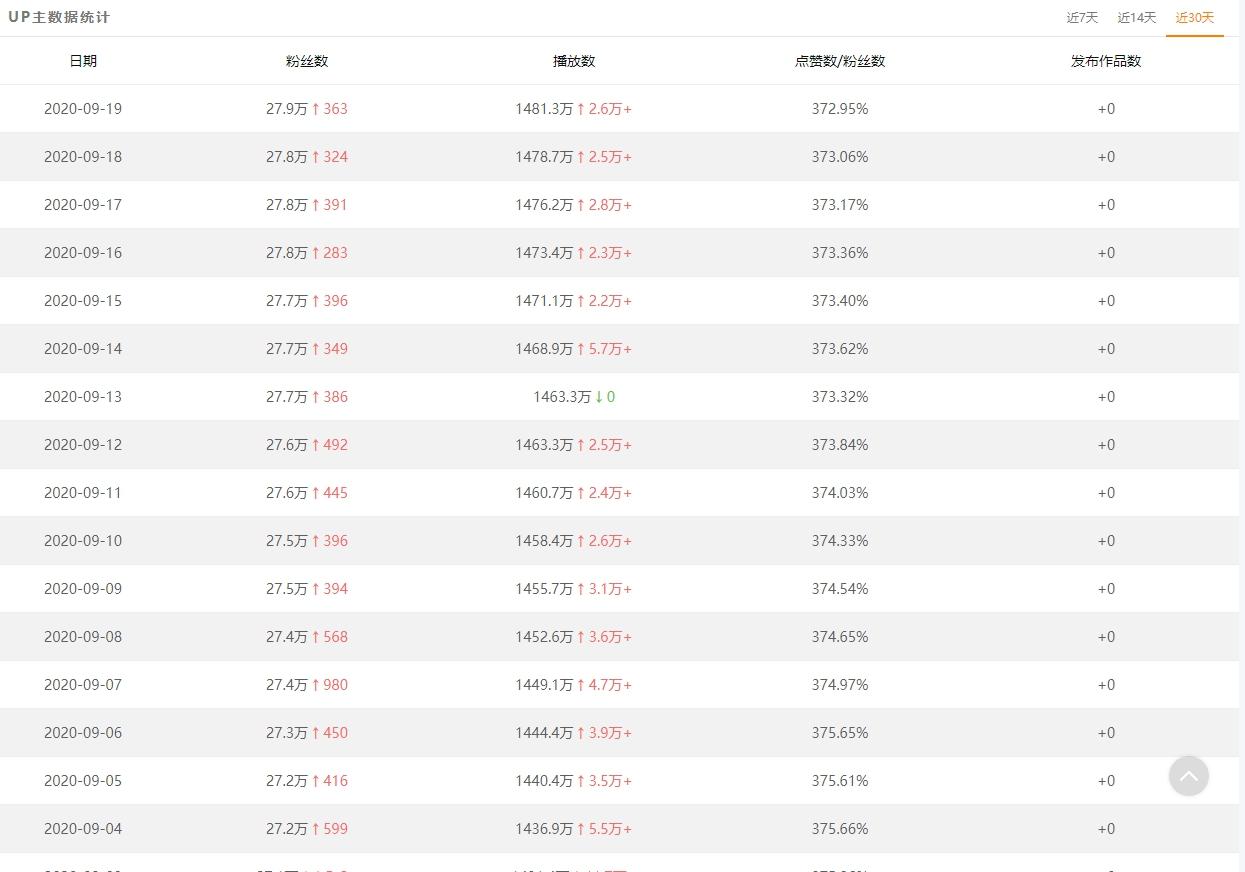Image resolution: width=1245 pixels, height=872 pixels.
Task: Click the 粉丝数 column header
Action: pos(307,61)
